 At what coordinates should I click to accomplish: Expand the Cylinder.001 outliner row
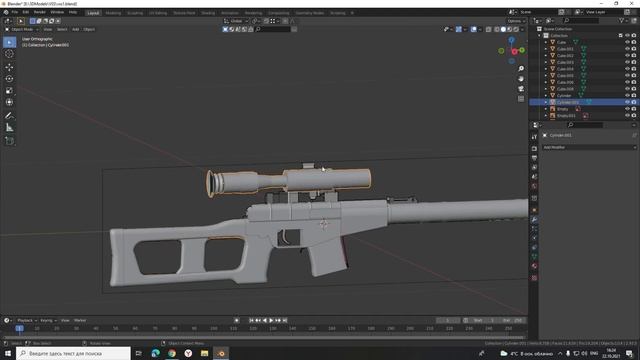(x=546, y=102)
